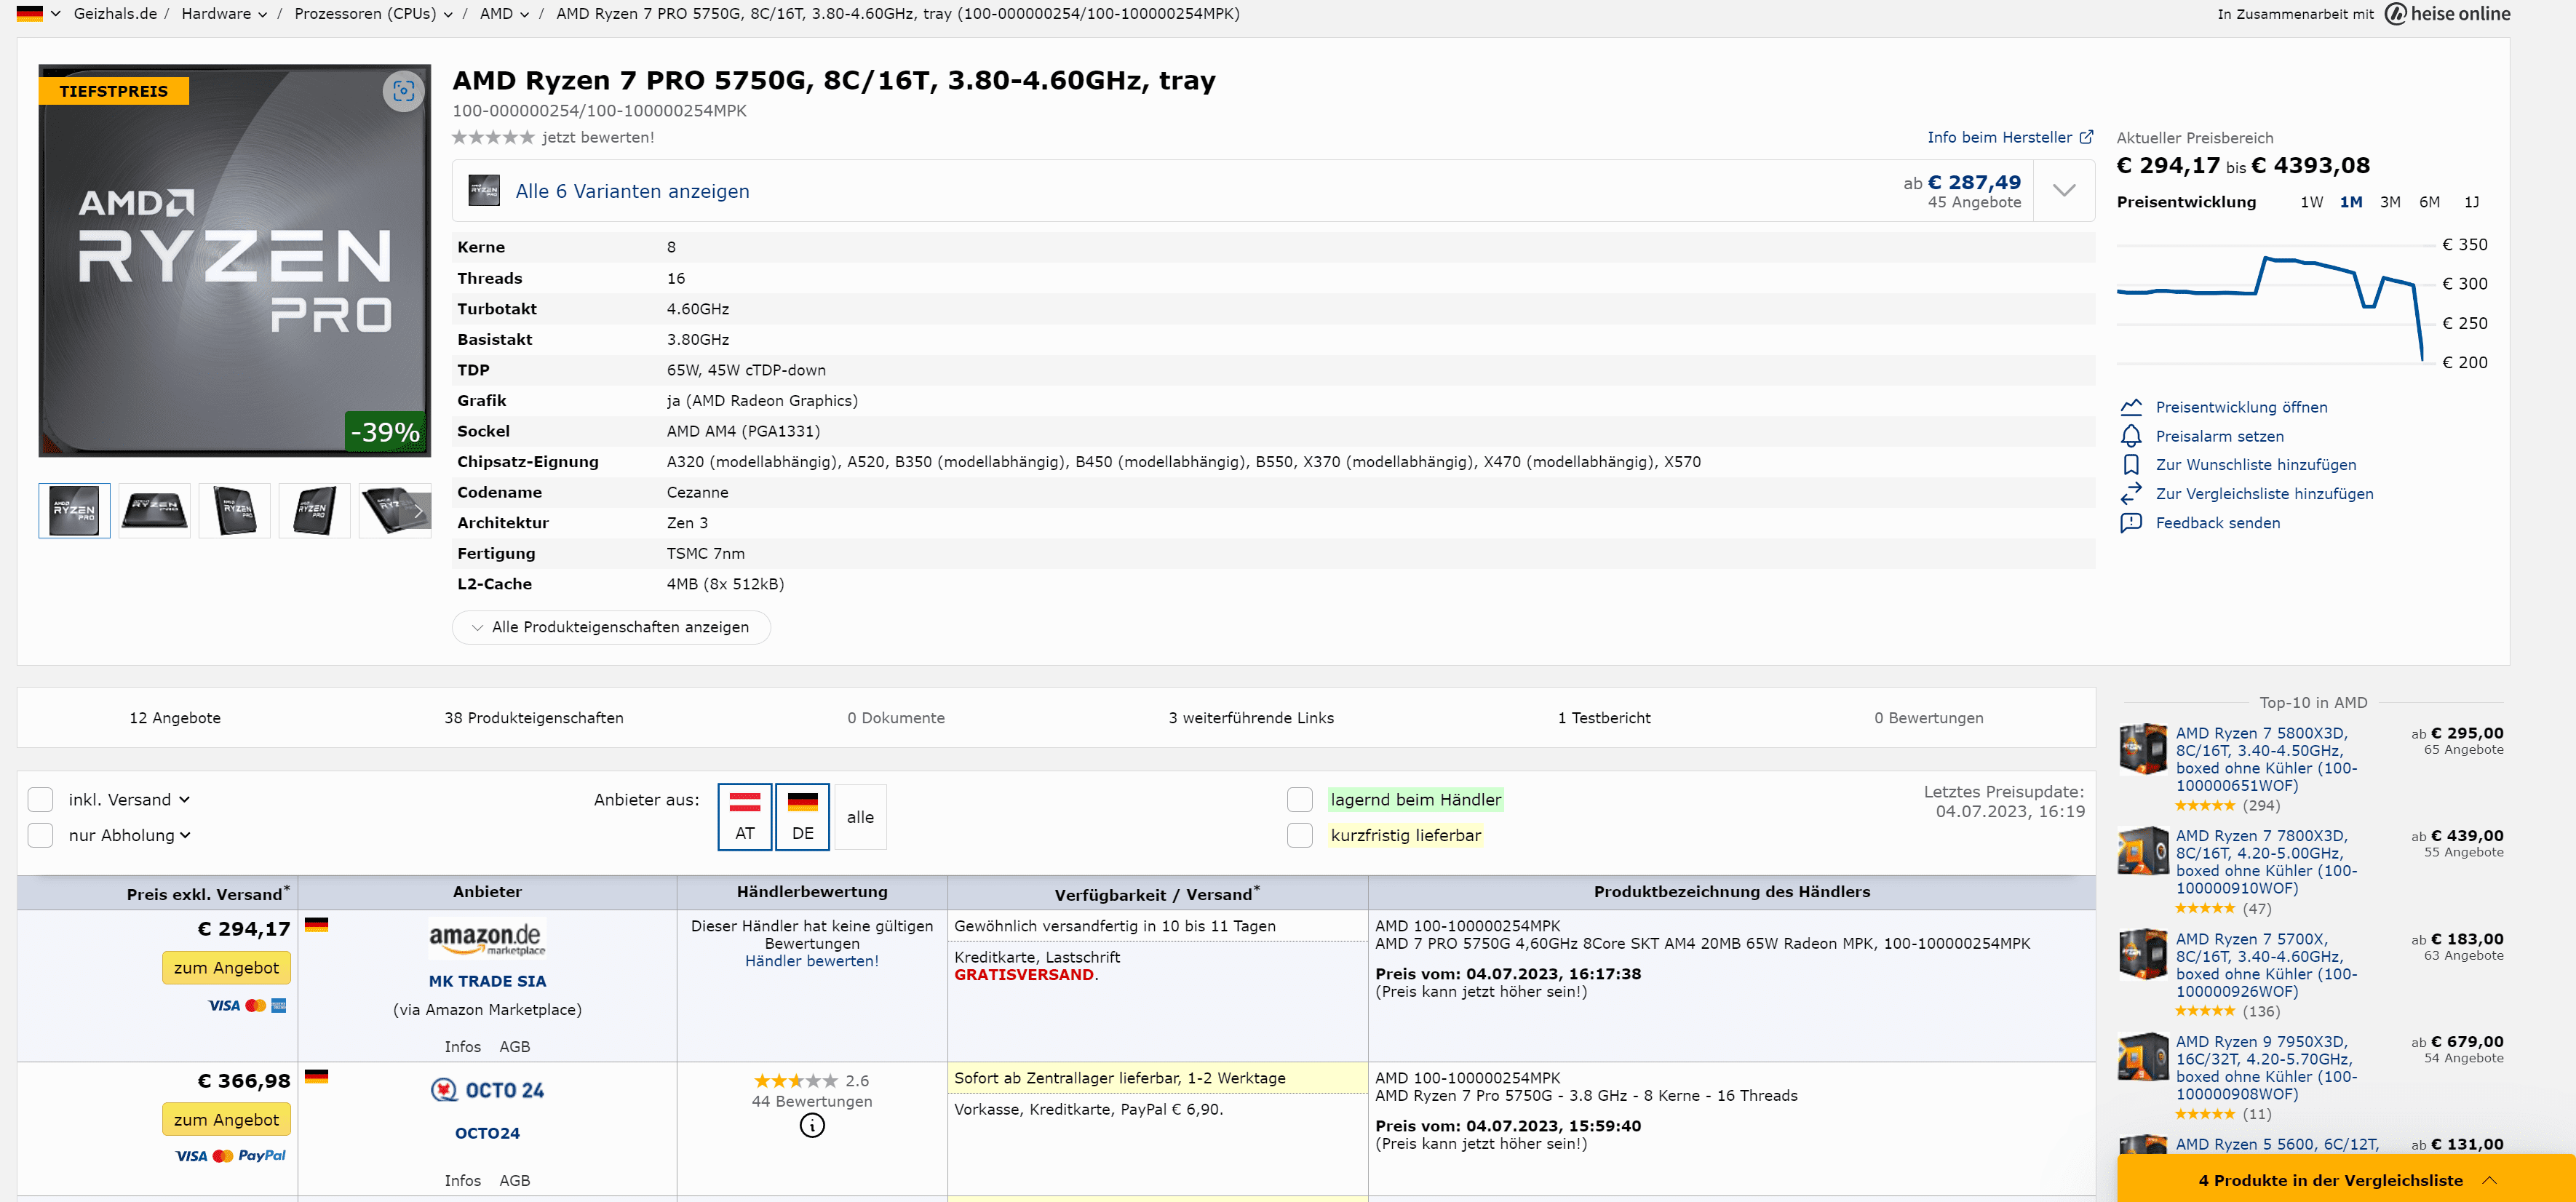Click the Feedback speech bubble icon
This screenshot has width=2576, height=1202.
tap(2131, 523)
